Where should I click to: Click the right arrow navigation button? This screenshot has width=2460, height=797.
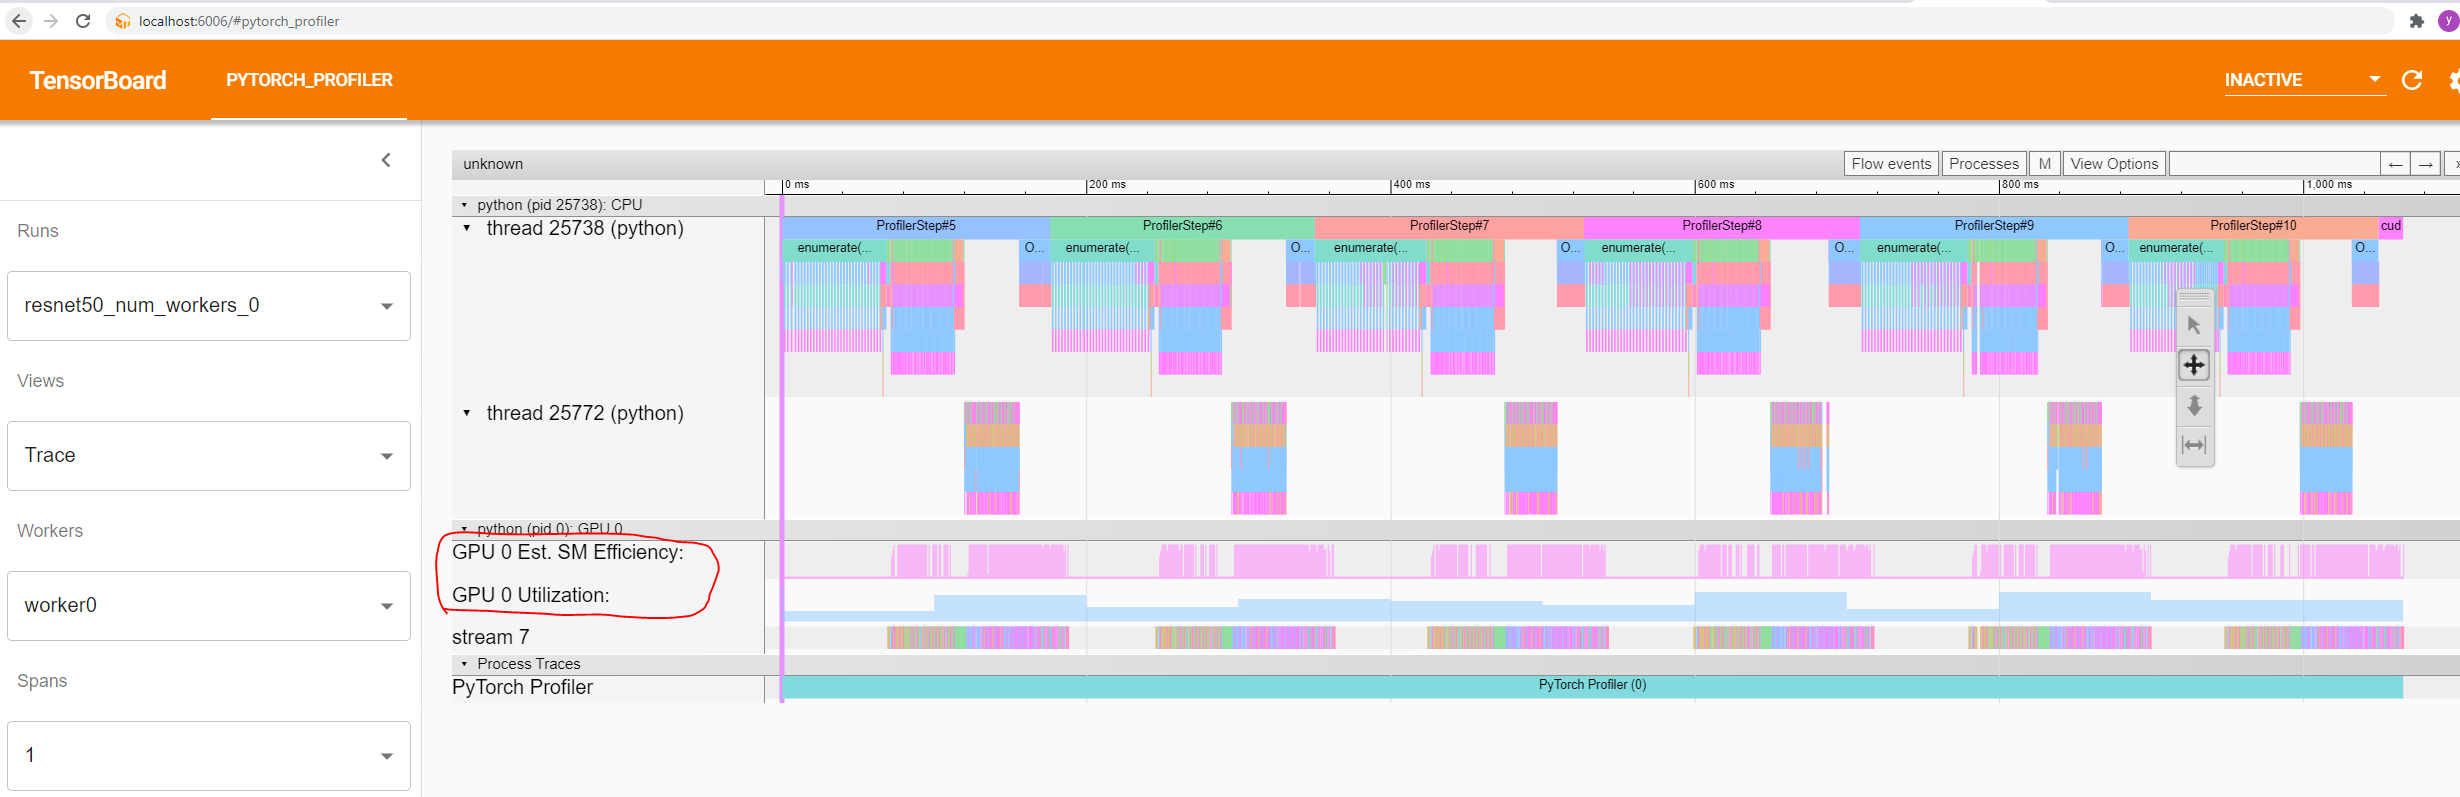tap(2426, 164)
